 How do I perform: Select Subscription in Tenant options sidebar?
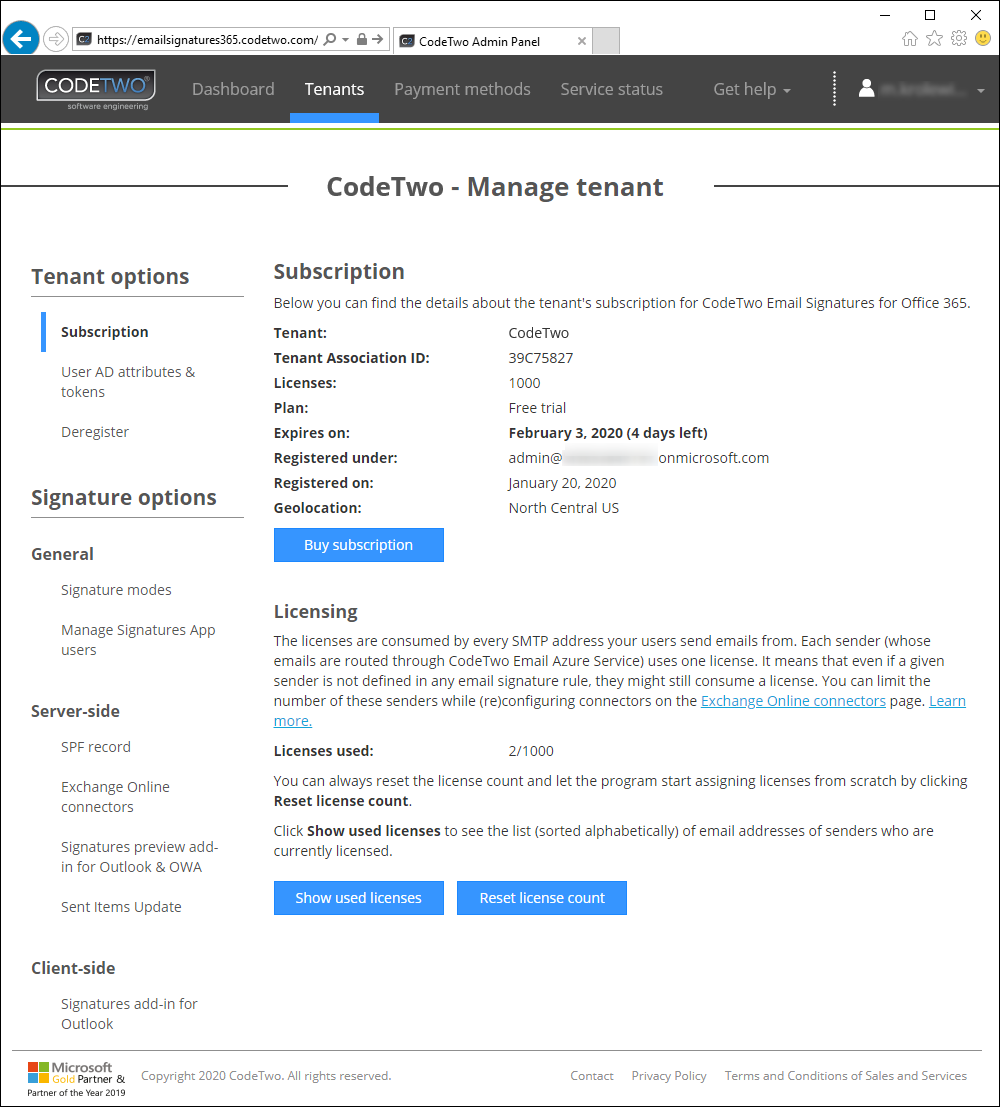pyautogui.click(x=105, y=332)
